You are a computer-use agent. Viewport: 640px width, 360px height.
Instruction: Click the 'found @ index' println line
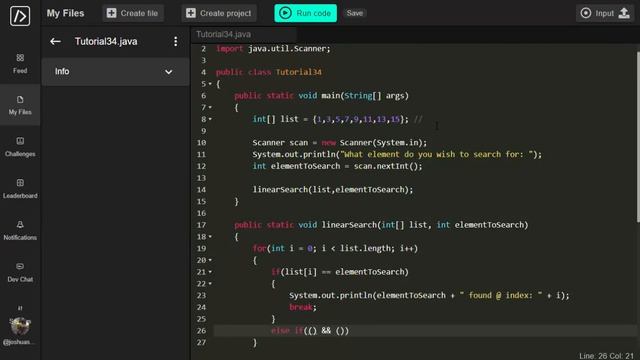[429, 295]
